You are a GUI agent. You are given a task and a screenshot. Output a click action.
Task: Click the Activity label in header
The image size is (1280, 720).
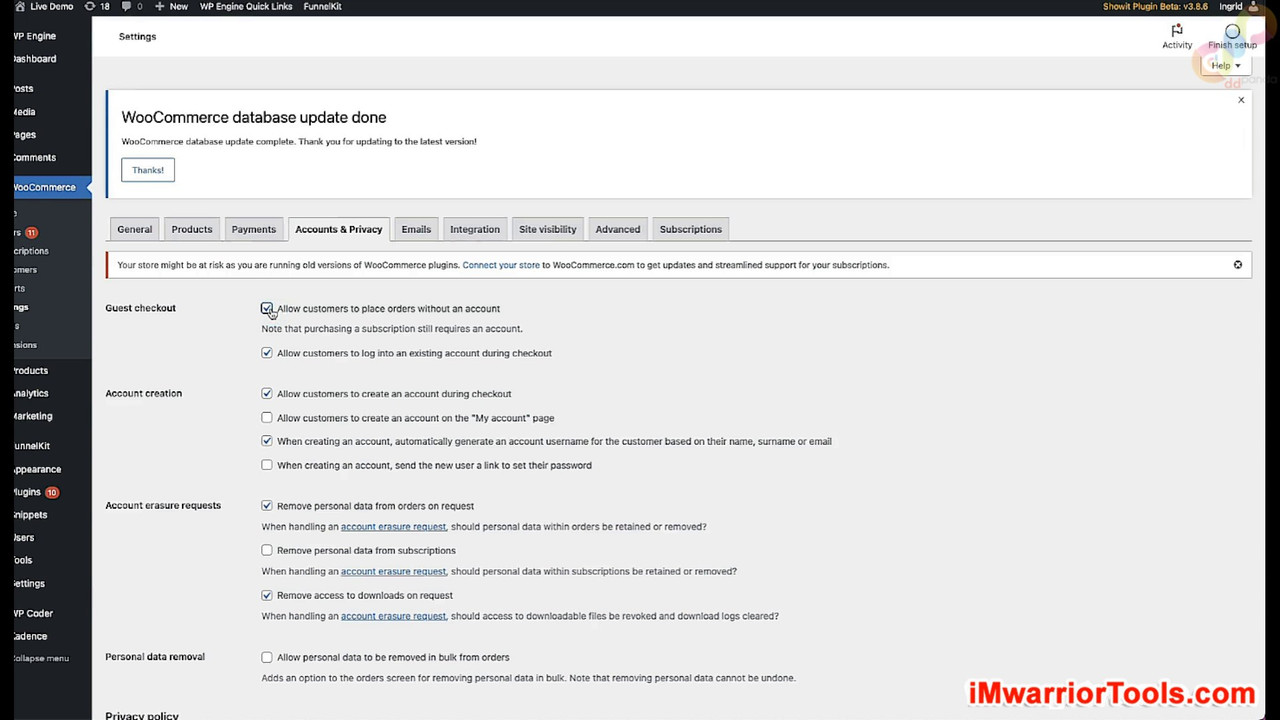(1177, 45)
